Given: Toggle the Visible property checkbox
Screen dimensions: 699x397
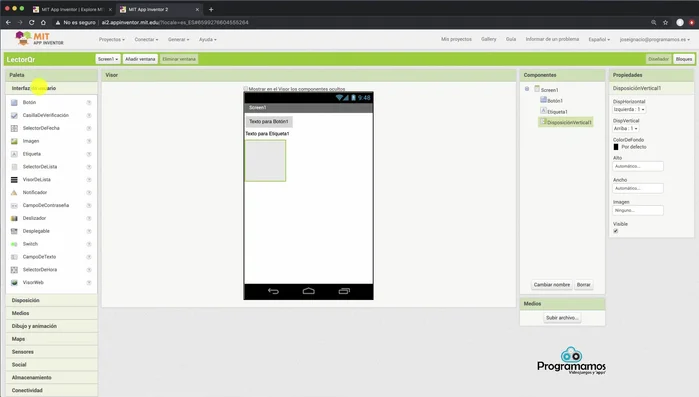Looking at the screenshot, I should point(616,231).
